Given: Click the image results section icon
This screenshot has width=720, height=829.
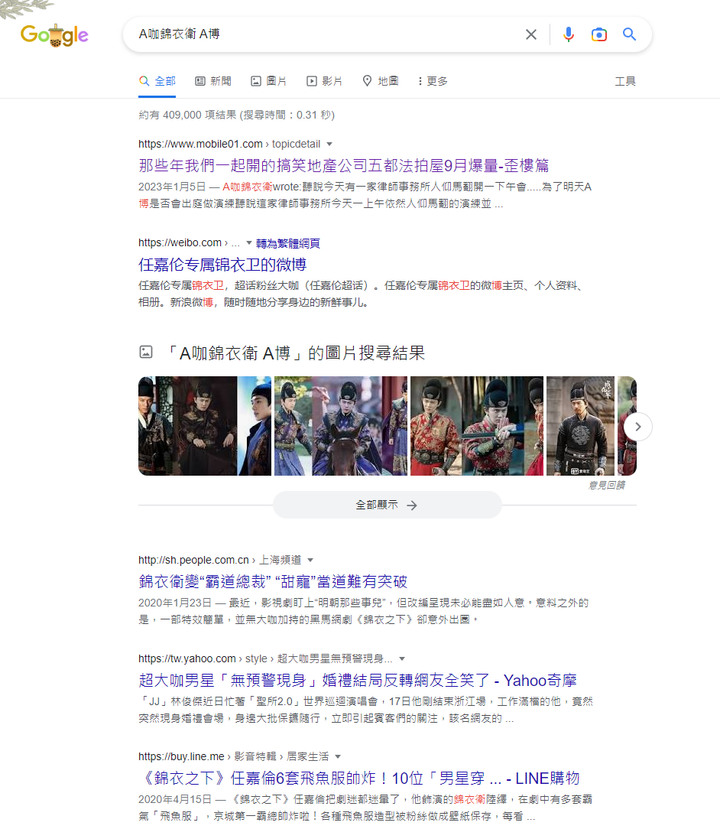Looking at the screenshot, I should click(x=146, y=352).
